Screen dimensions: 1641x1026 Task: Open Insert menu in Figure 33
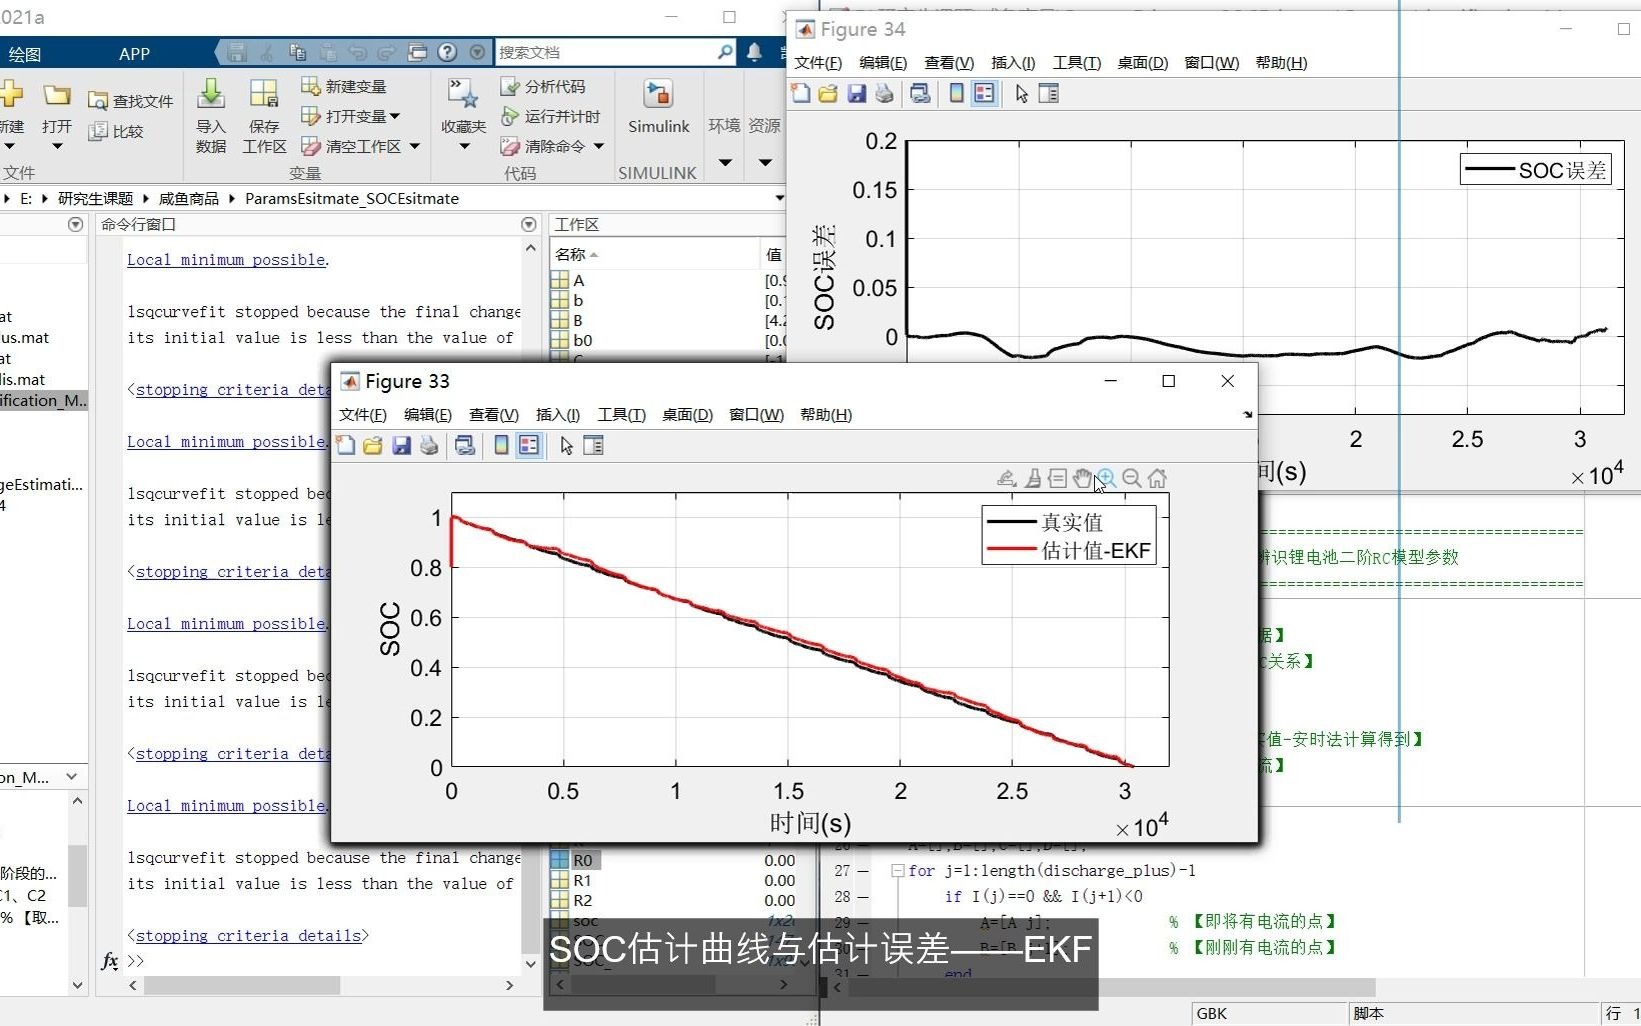click(557, 414)
